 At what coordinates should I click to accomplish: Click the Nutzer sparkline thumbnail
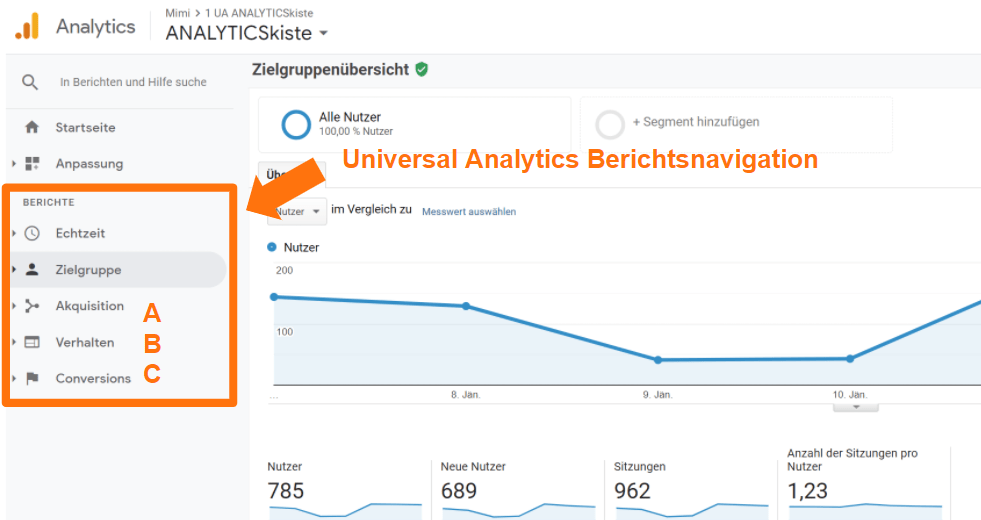tap(345, 511)
